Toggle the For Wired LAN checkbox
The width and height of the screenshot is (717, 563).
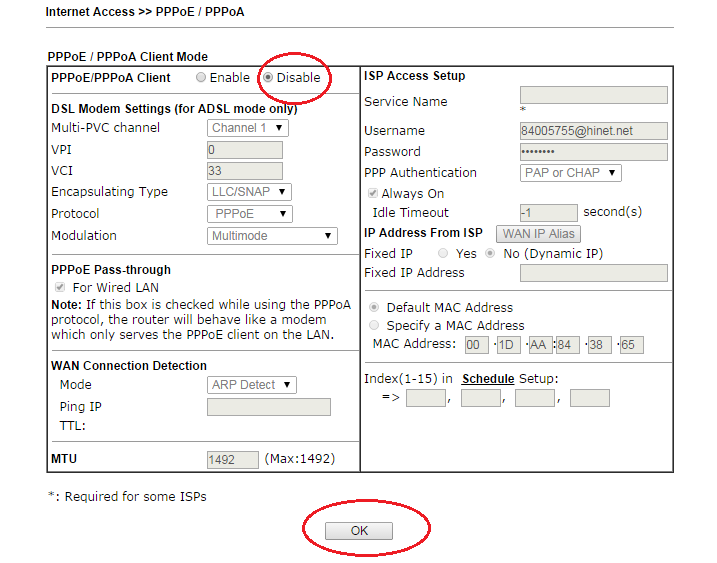(x=59, y=288)
